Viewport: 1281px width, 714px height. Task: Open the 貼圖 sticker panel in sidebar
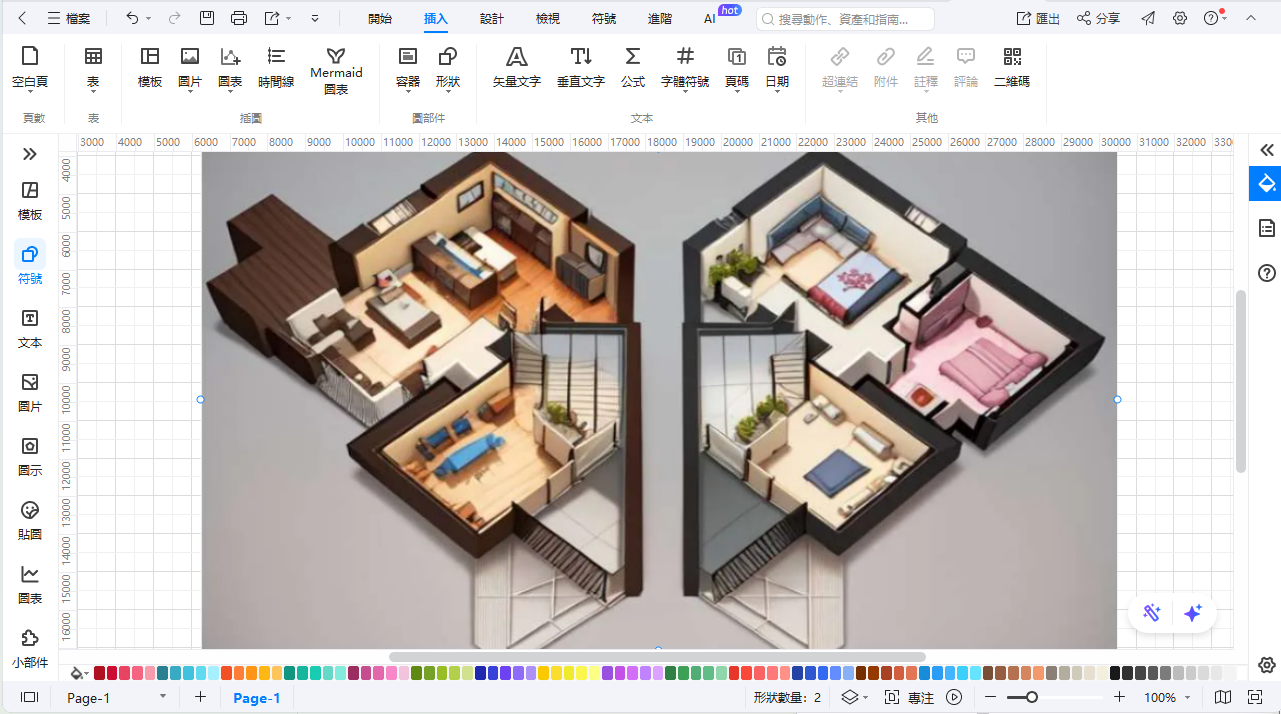[30, 521]
